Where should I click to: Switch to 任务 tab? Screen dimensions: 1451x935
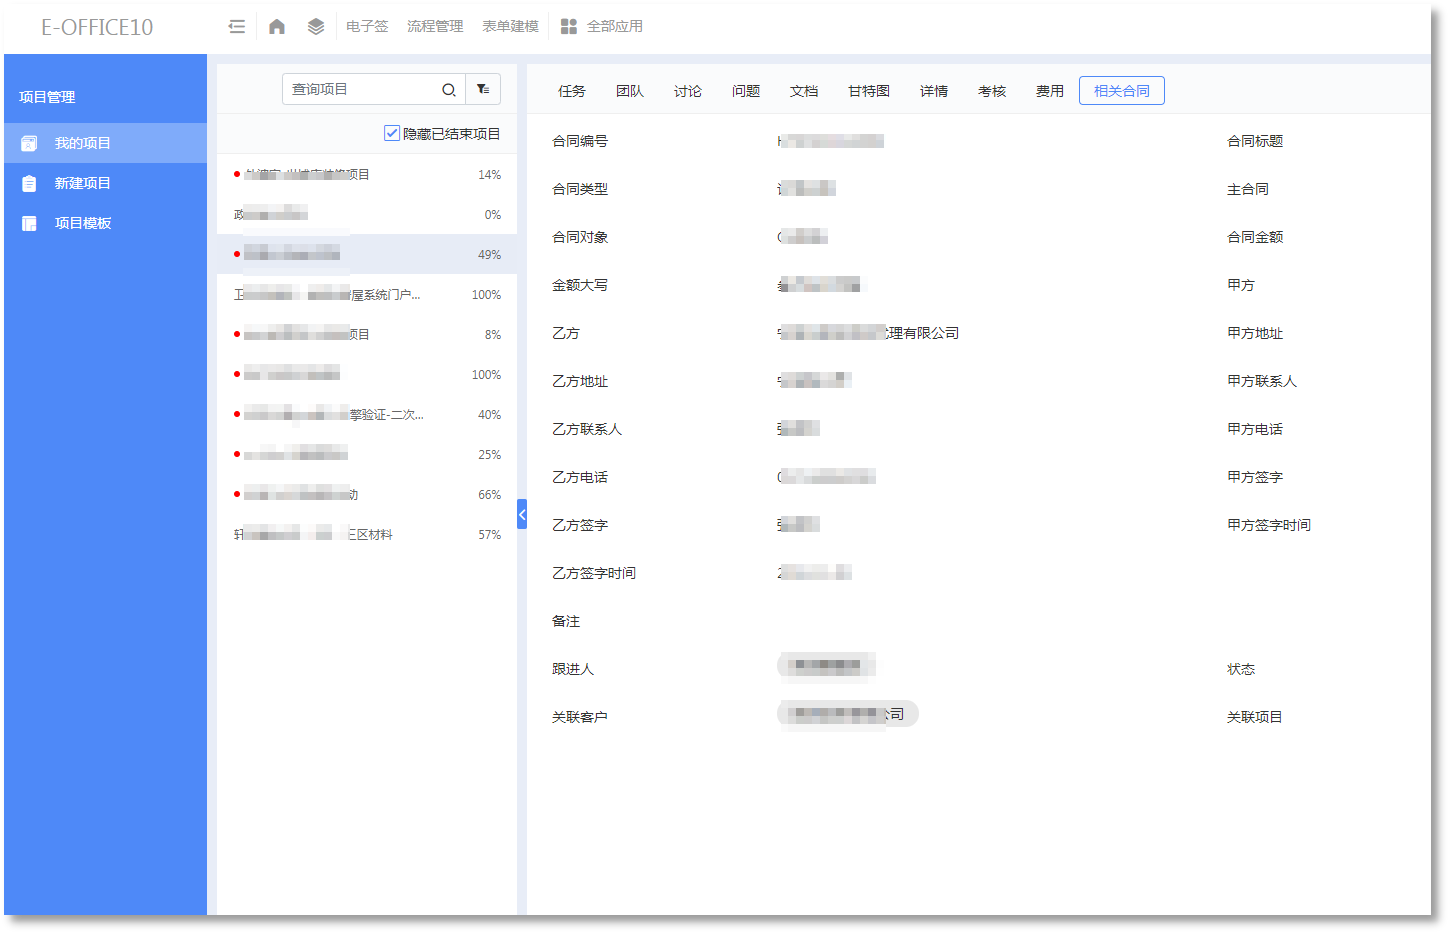click(x=572, y=91)
